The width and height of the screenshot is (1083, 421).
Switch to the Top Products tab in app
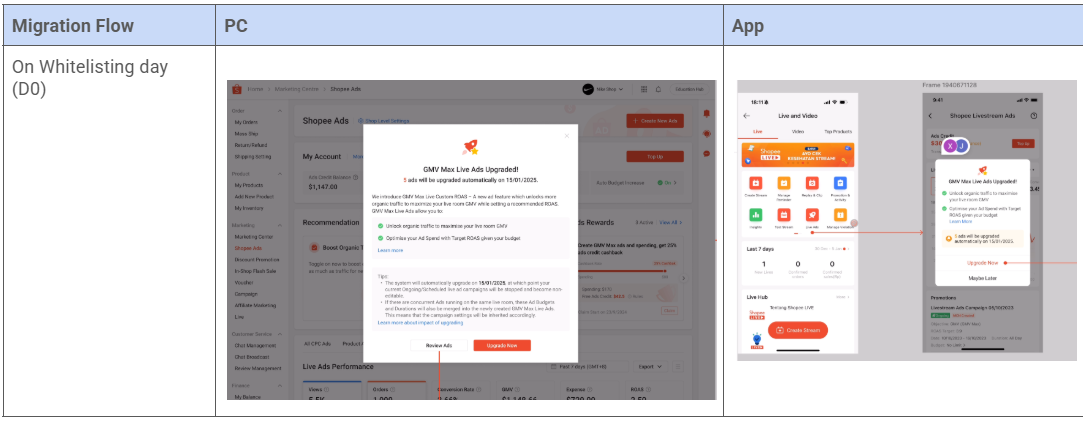pyautogui.click(x=837, y=131)
